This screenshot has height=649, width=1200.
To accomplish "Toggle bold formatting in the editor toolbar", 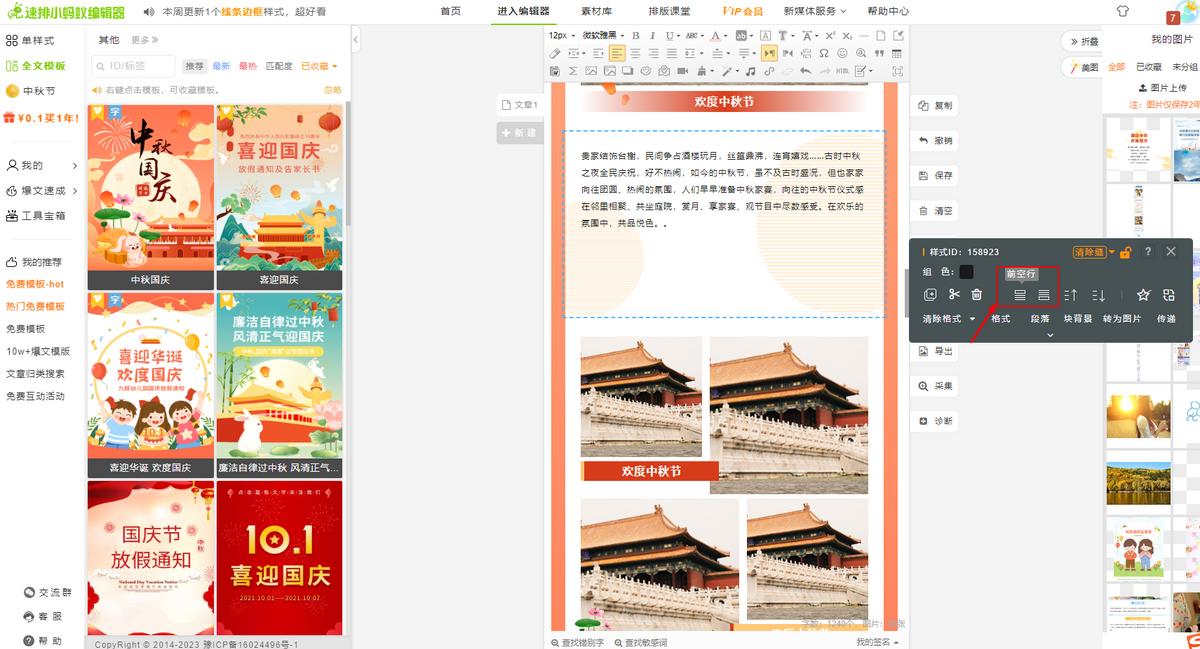I will pyautogui.click(x=636, y=36).
